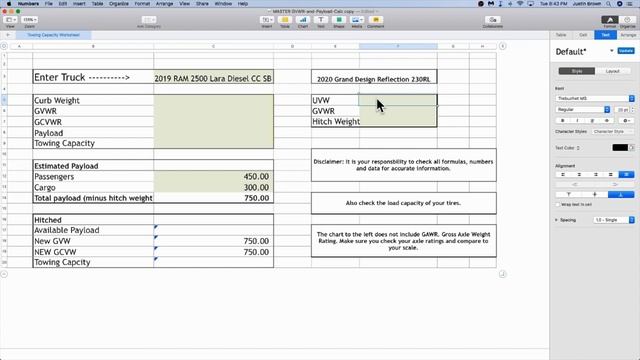640x360 pixels.
Task: Open the Organize menu in menu bar
Action: (119, 4)
